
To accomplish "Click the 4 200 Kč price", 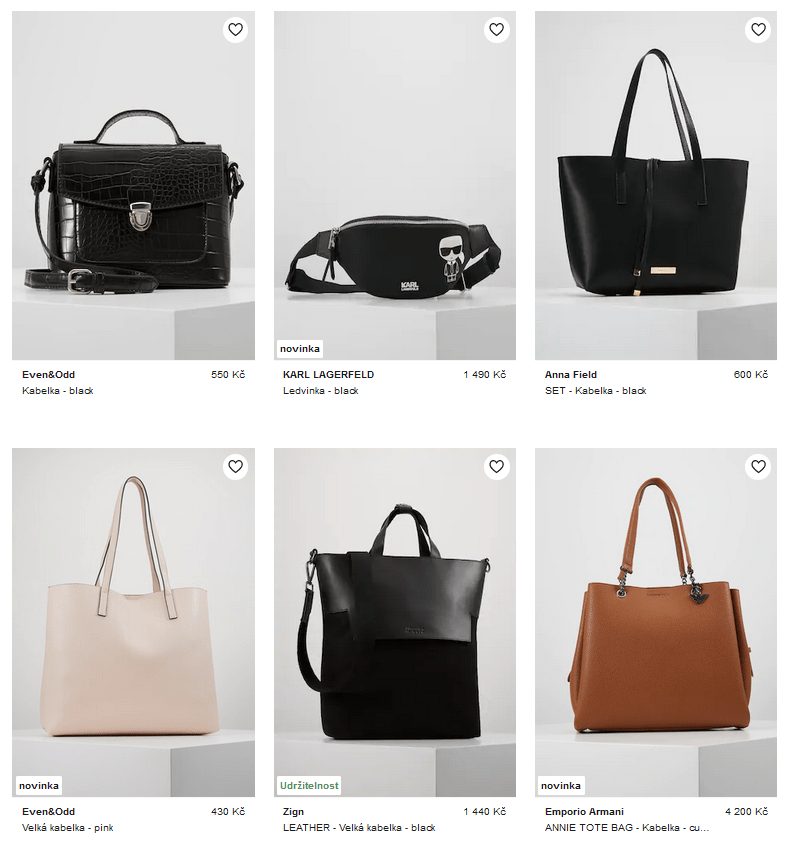I will coord(746,811).
